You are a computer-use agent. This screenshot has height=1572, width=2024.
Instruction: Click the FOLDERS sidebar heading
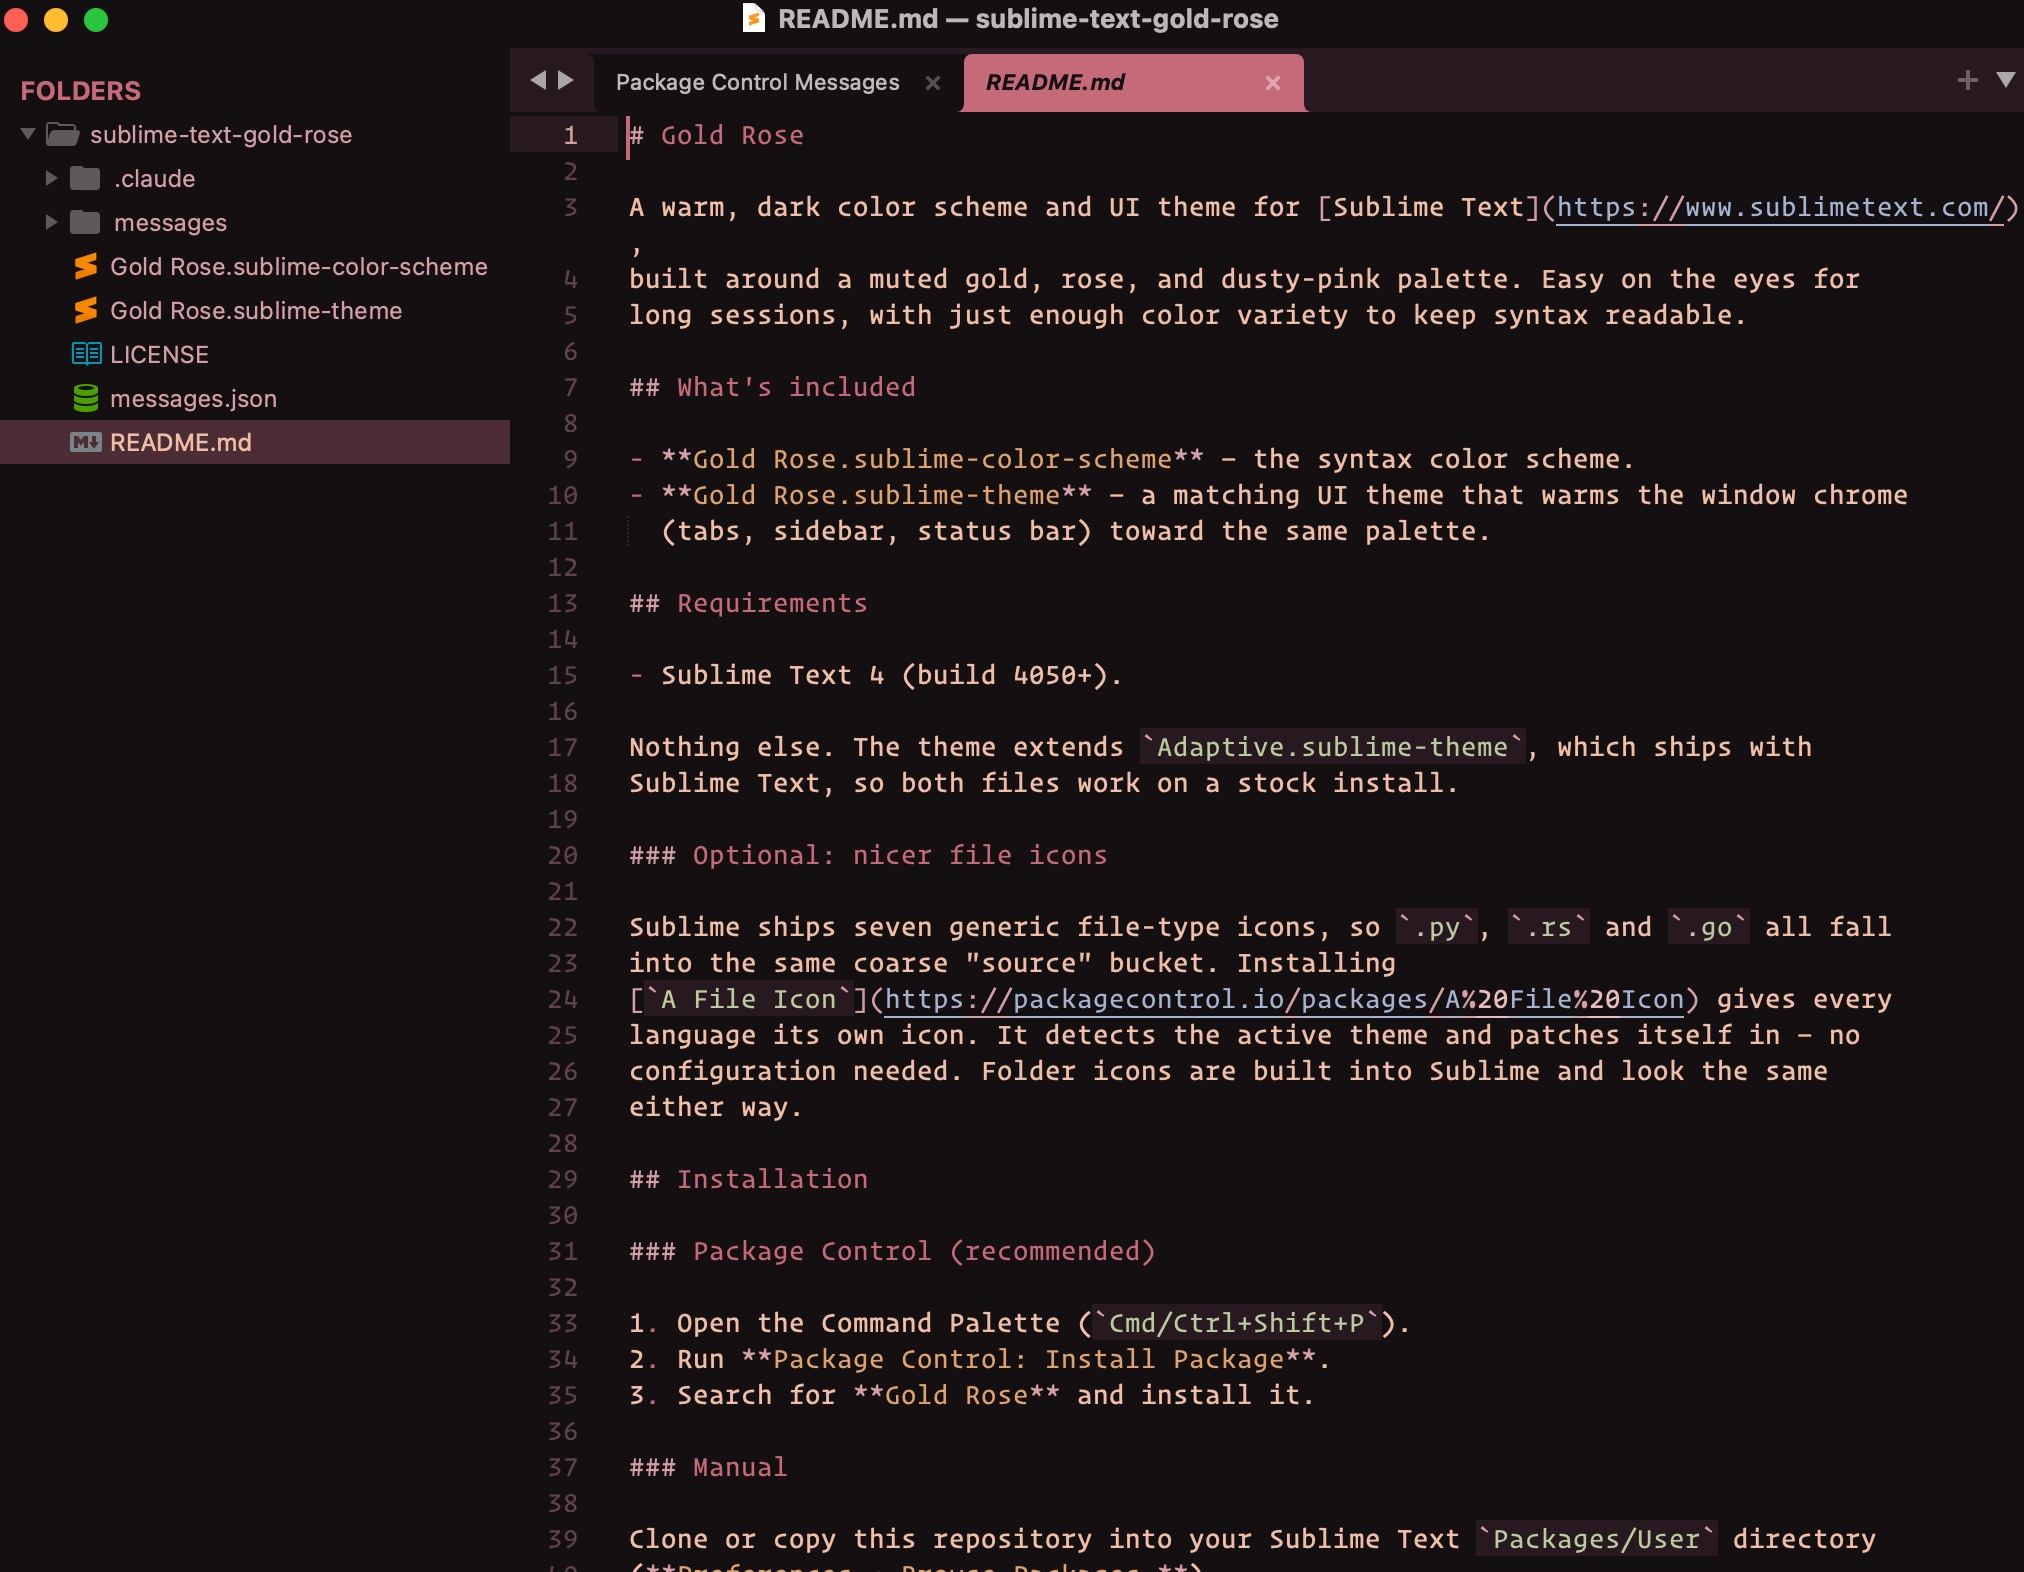[x=80, y=91]
